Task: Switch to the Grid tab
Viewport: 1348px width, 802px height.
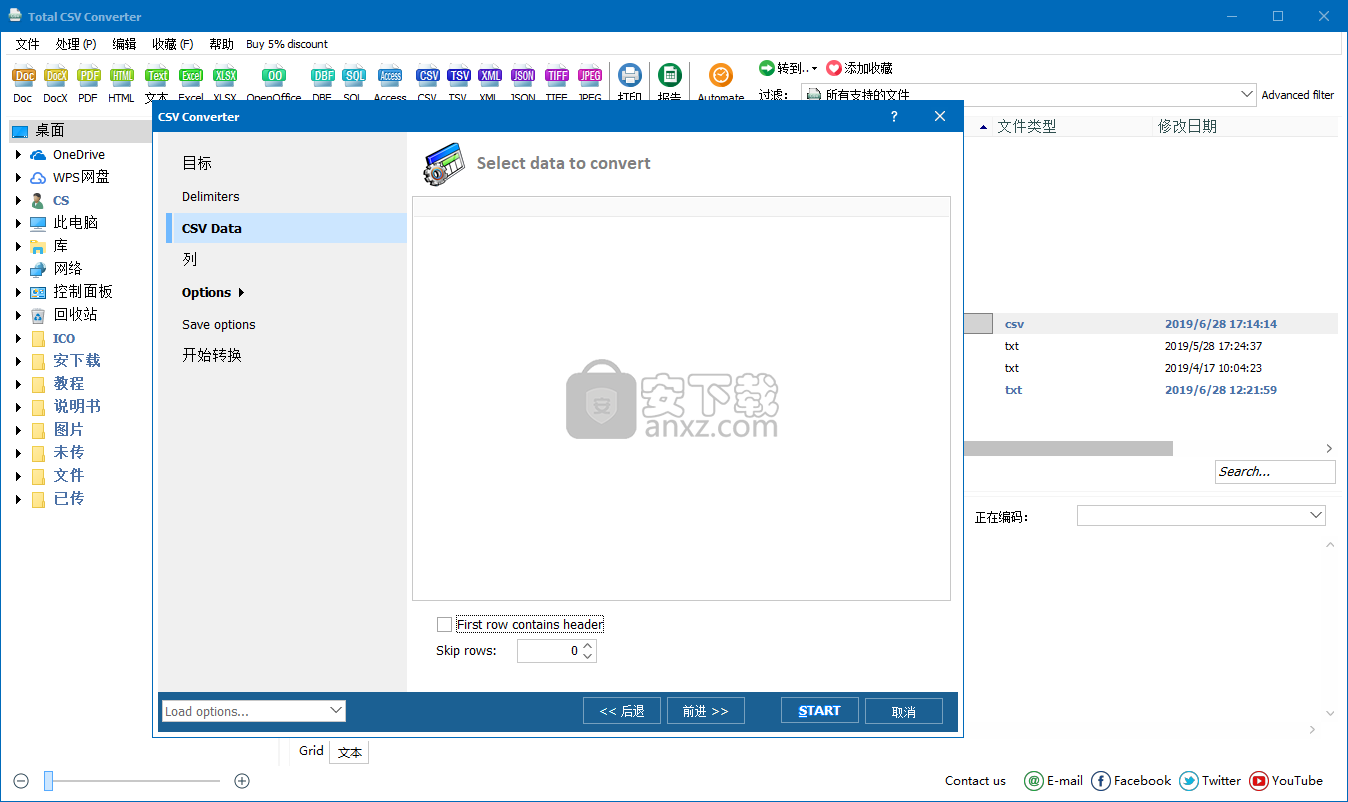Action: pos(311,751)
